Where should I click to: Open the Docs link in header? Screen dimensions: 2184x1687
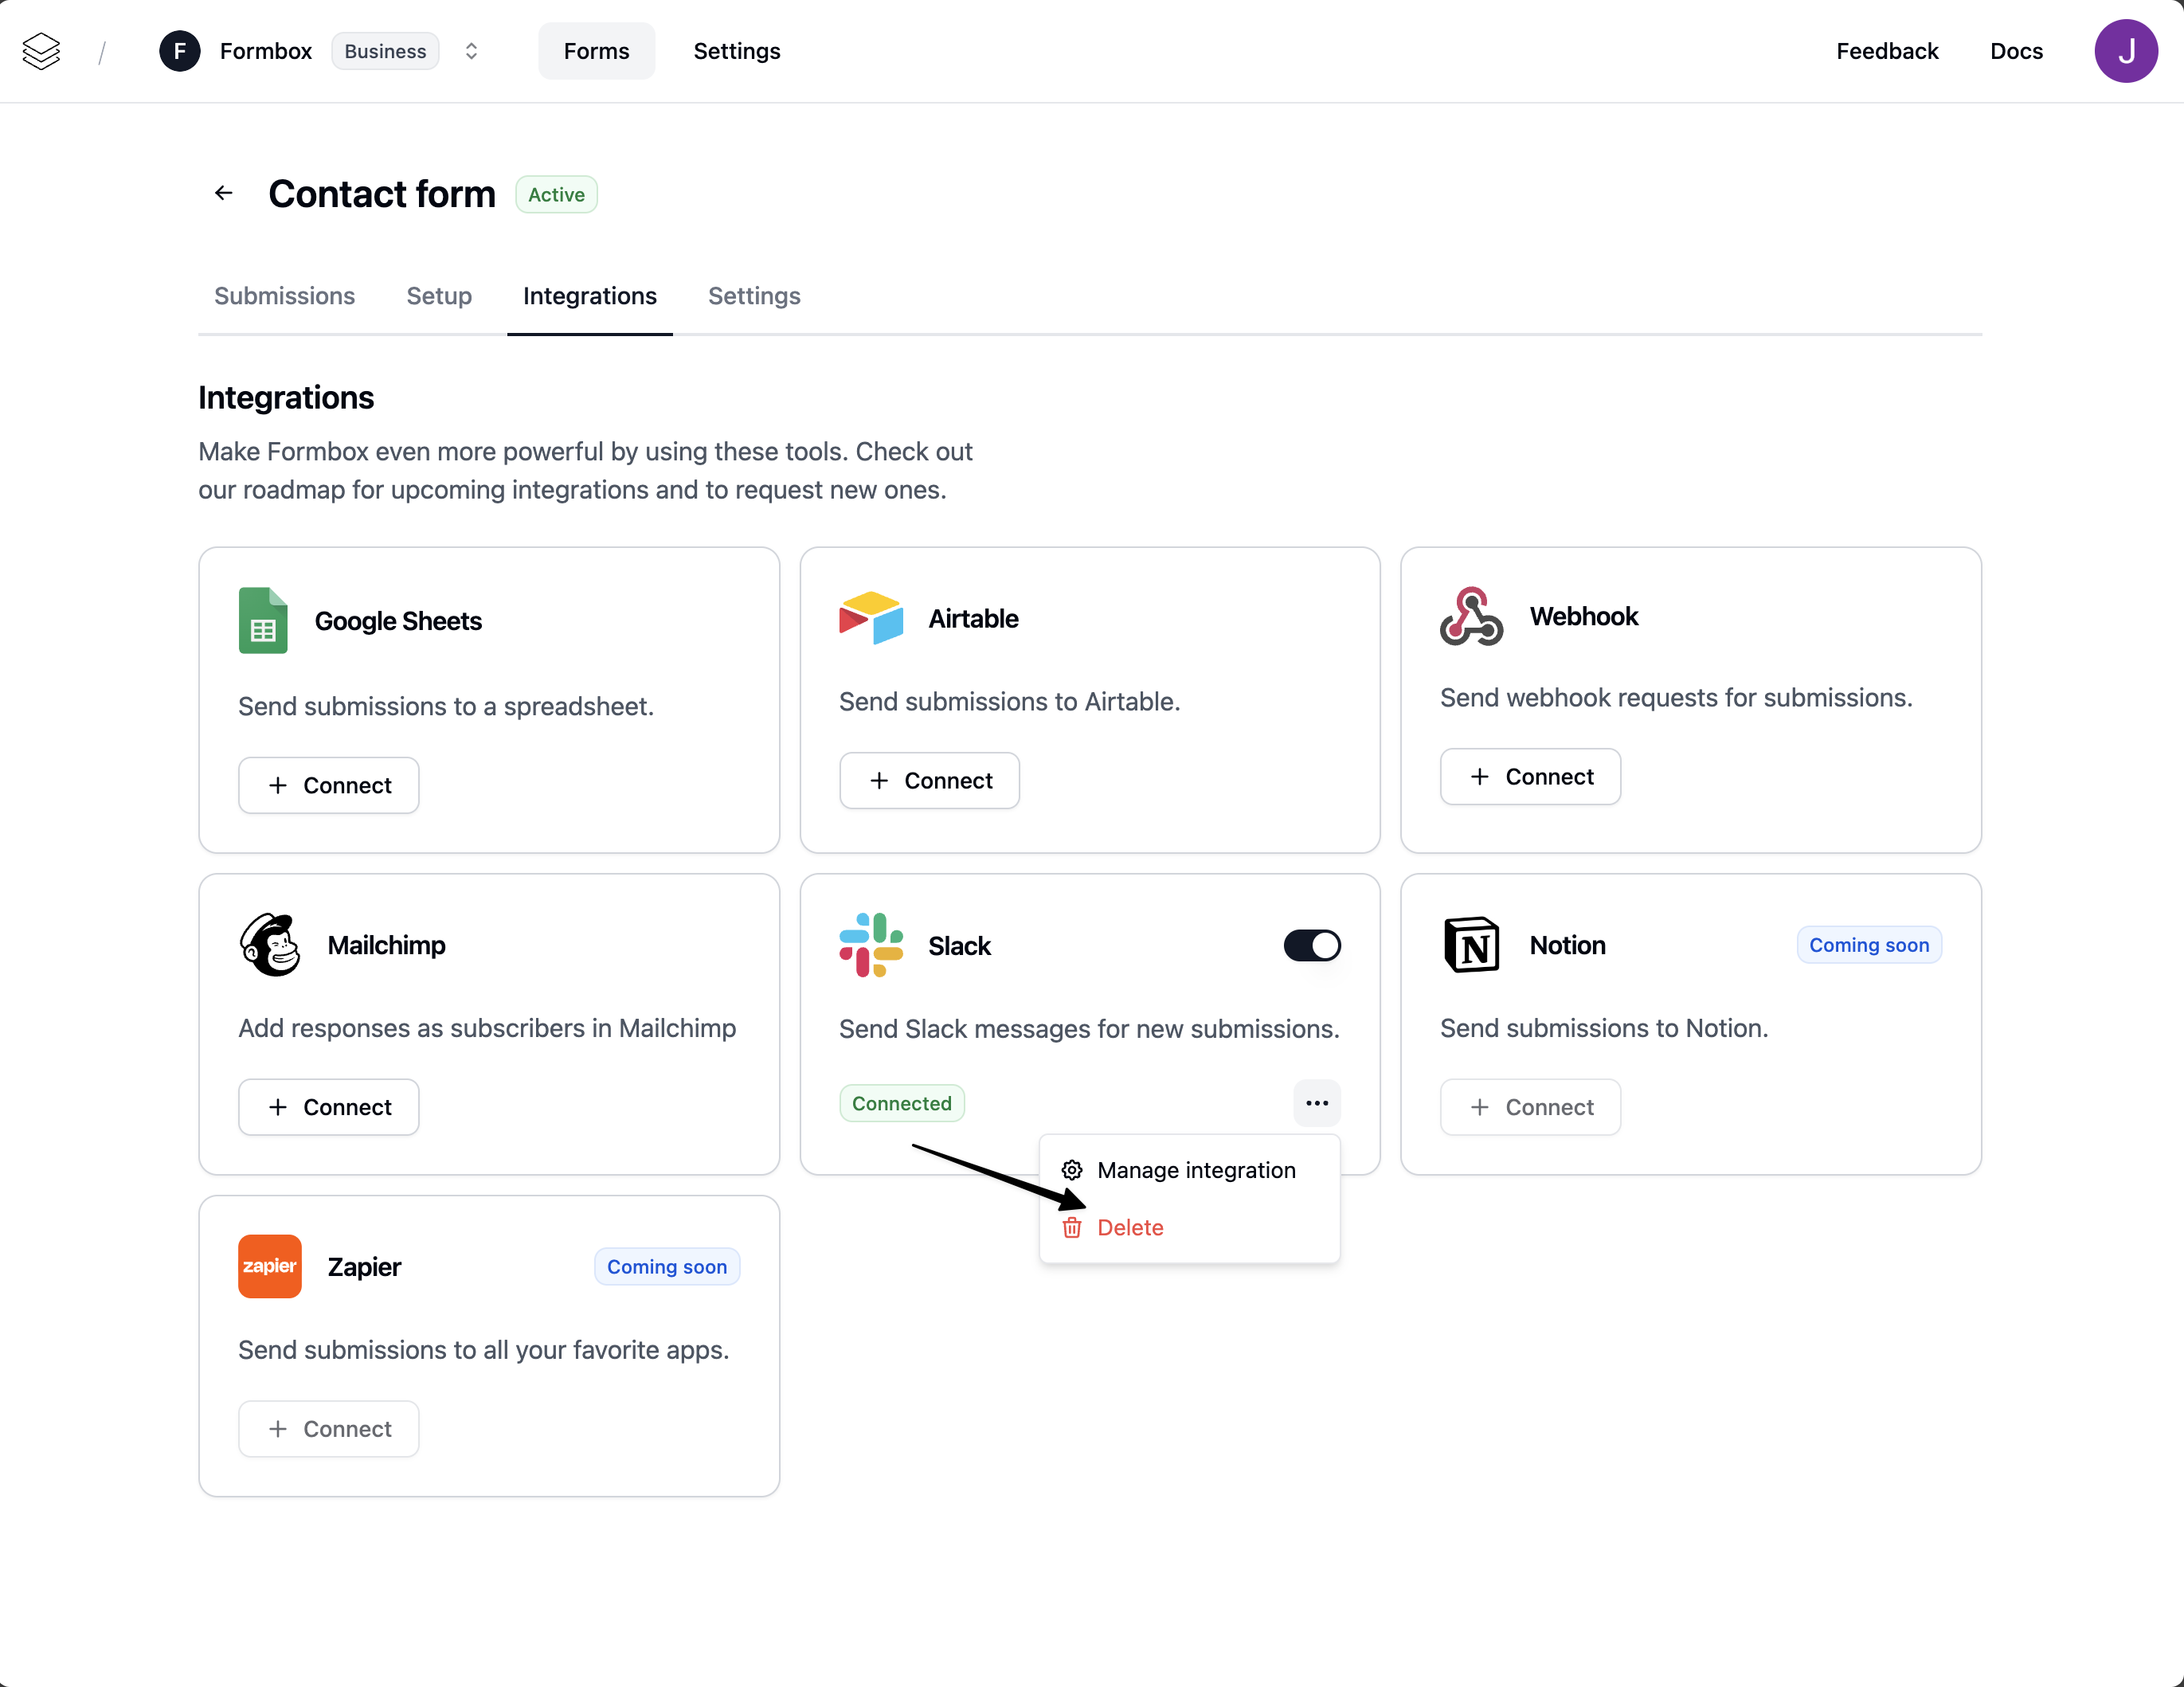coord(2015,51)
